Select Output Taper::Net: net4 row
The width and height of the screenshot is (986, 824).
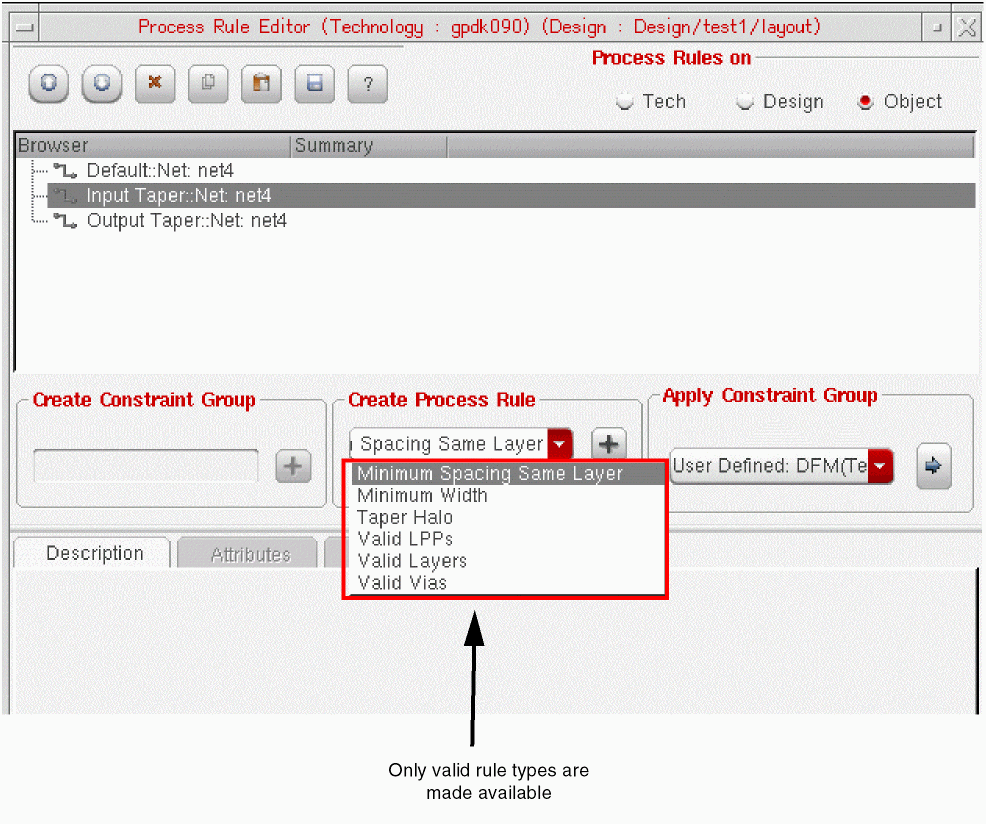[x=187, y=221]
